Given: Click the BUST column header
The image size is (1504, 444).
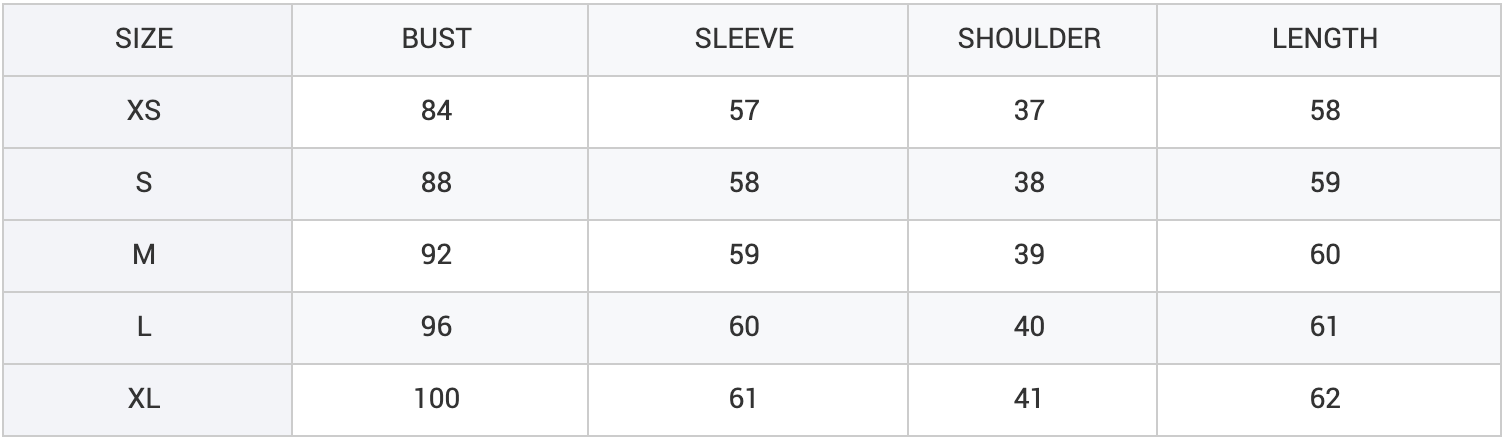Looking at the screenshot, I should coord(436,39).
